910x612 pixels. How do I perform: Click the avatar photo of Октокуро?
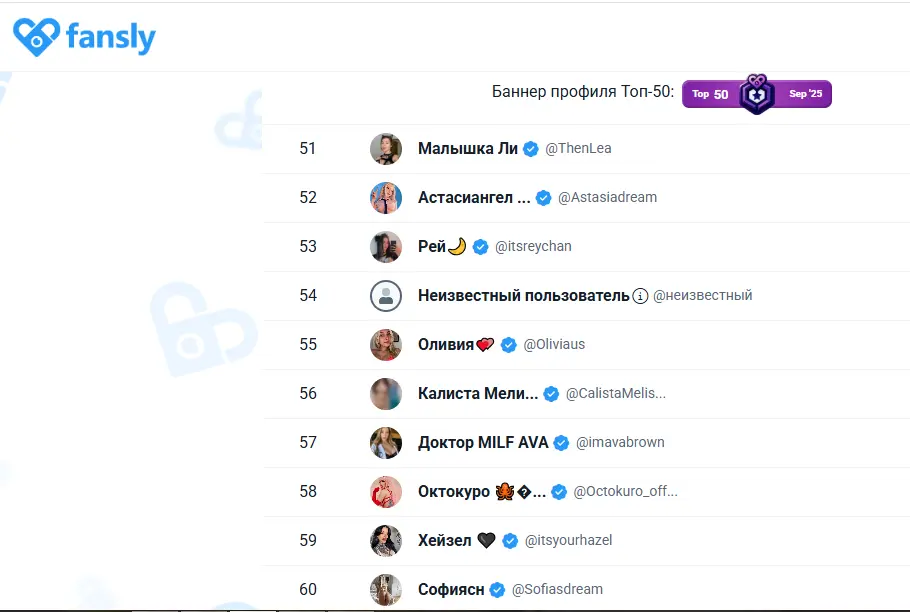tap(386, 491)
